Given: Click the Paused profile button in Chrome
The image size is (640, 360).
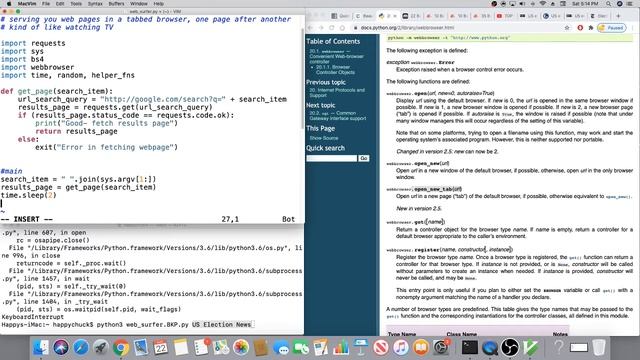Looking at the screenshot, I should 611,28.
